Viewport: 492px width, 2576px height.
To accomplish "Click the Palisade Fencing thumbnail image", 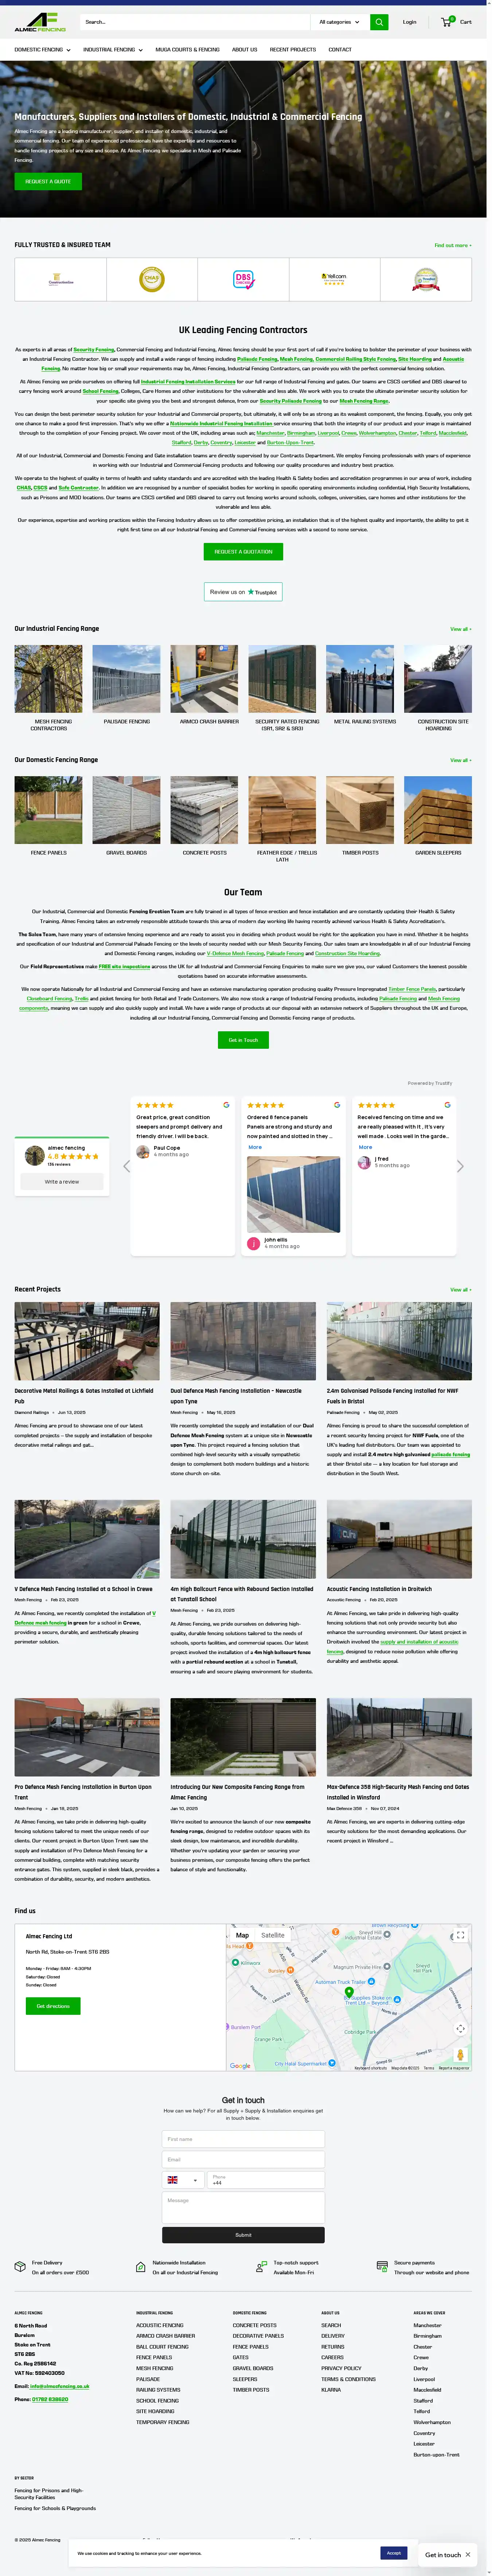I will tap(126, 678).
